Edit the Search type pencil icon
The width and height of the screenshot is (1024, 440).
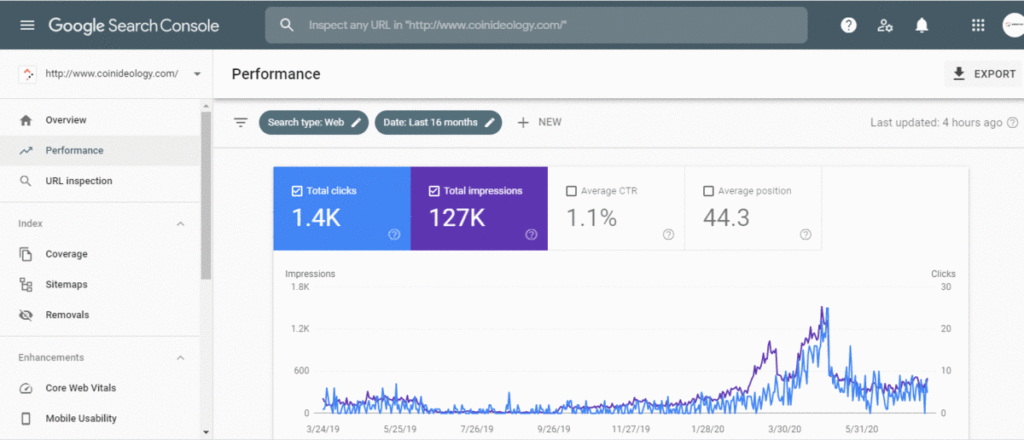[356, 122]
